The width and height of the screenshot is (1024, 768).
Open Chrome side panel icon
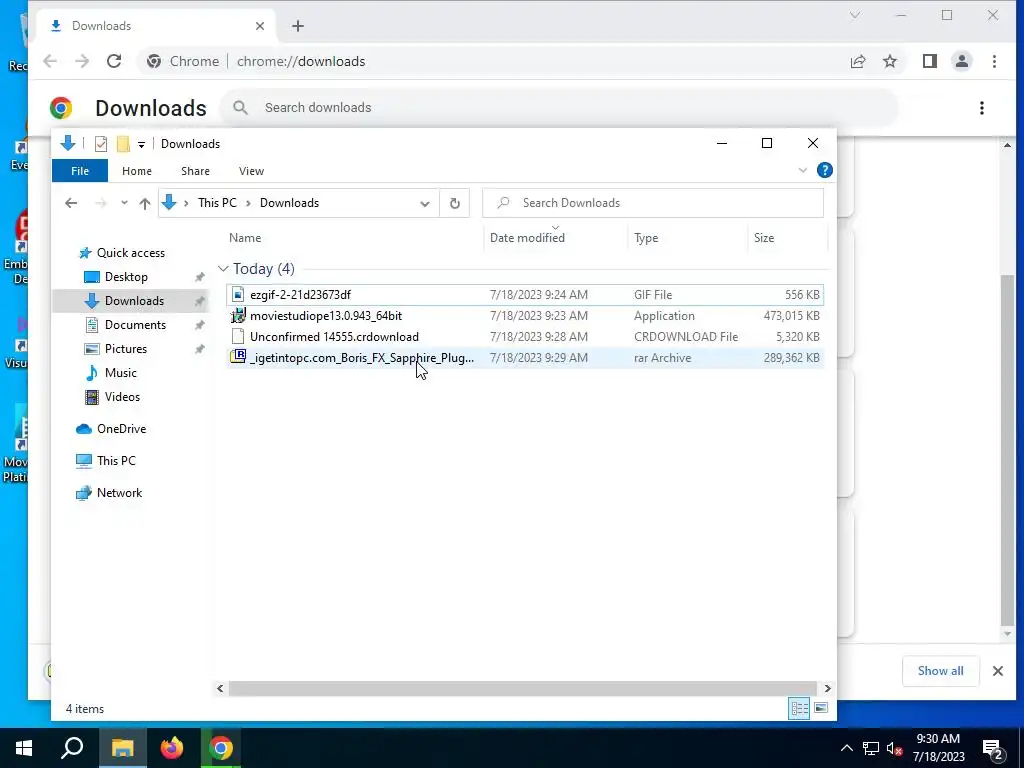point(929,61)
